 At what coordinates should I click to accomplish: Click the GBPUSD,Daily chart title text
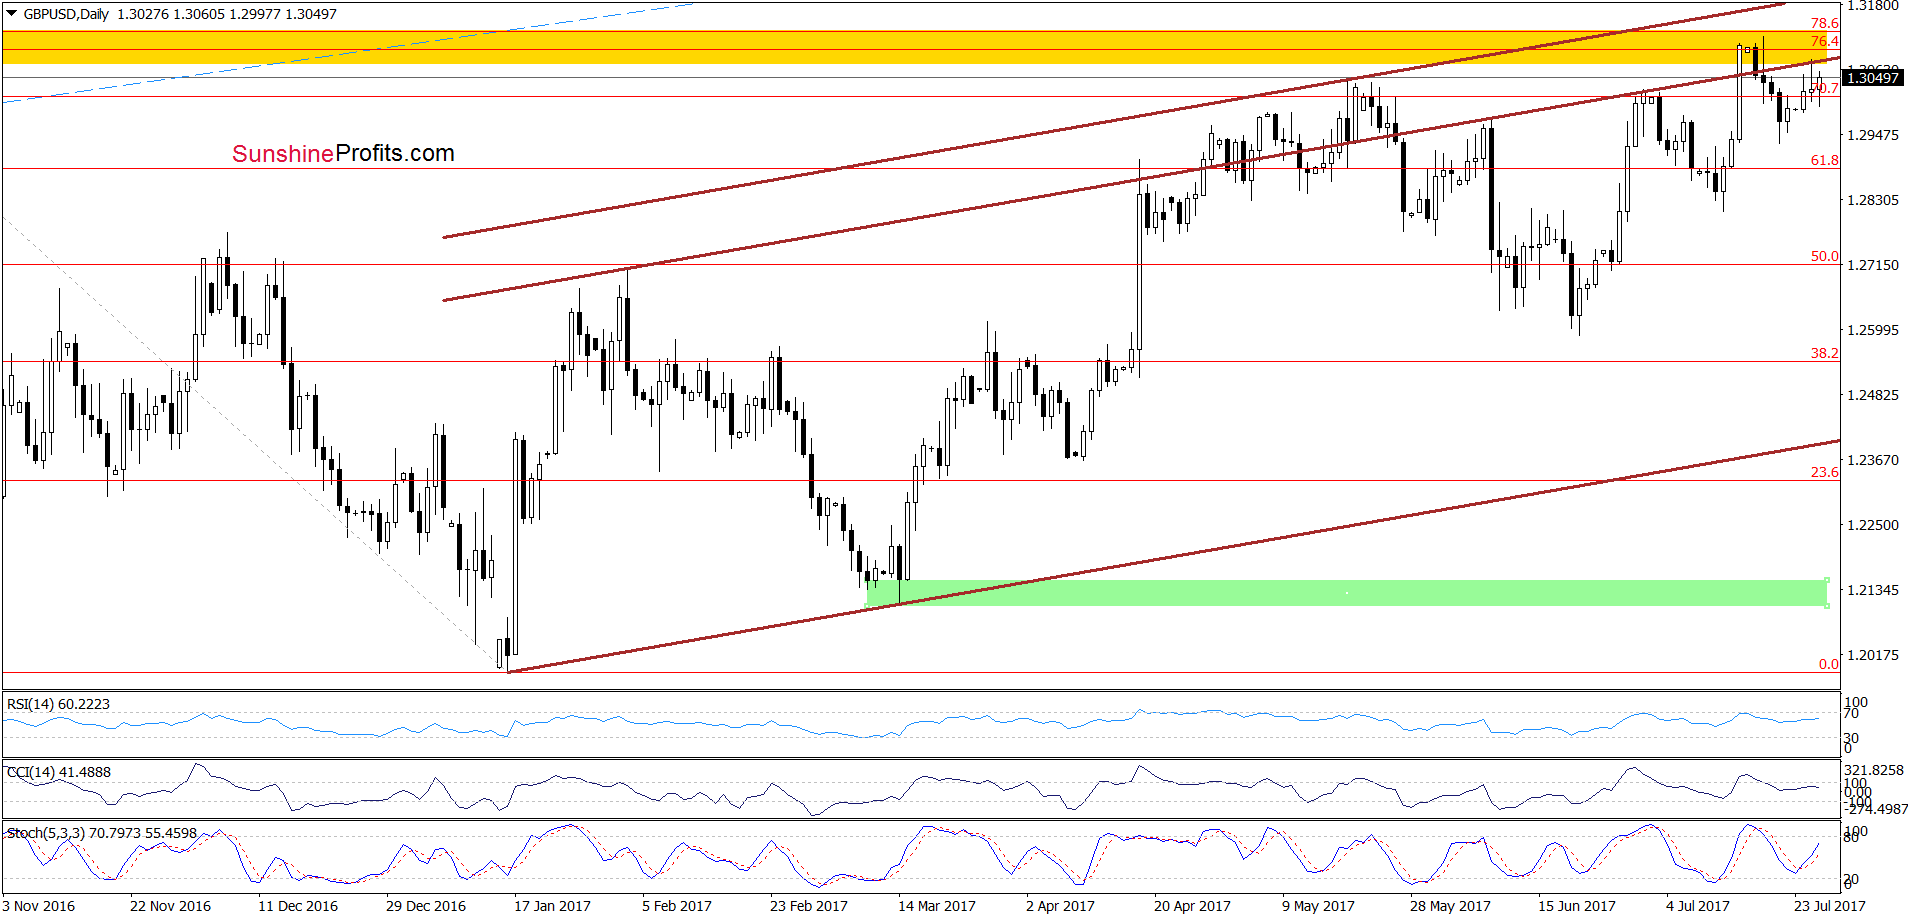tap(66, 14)
